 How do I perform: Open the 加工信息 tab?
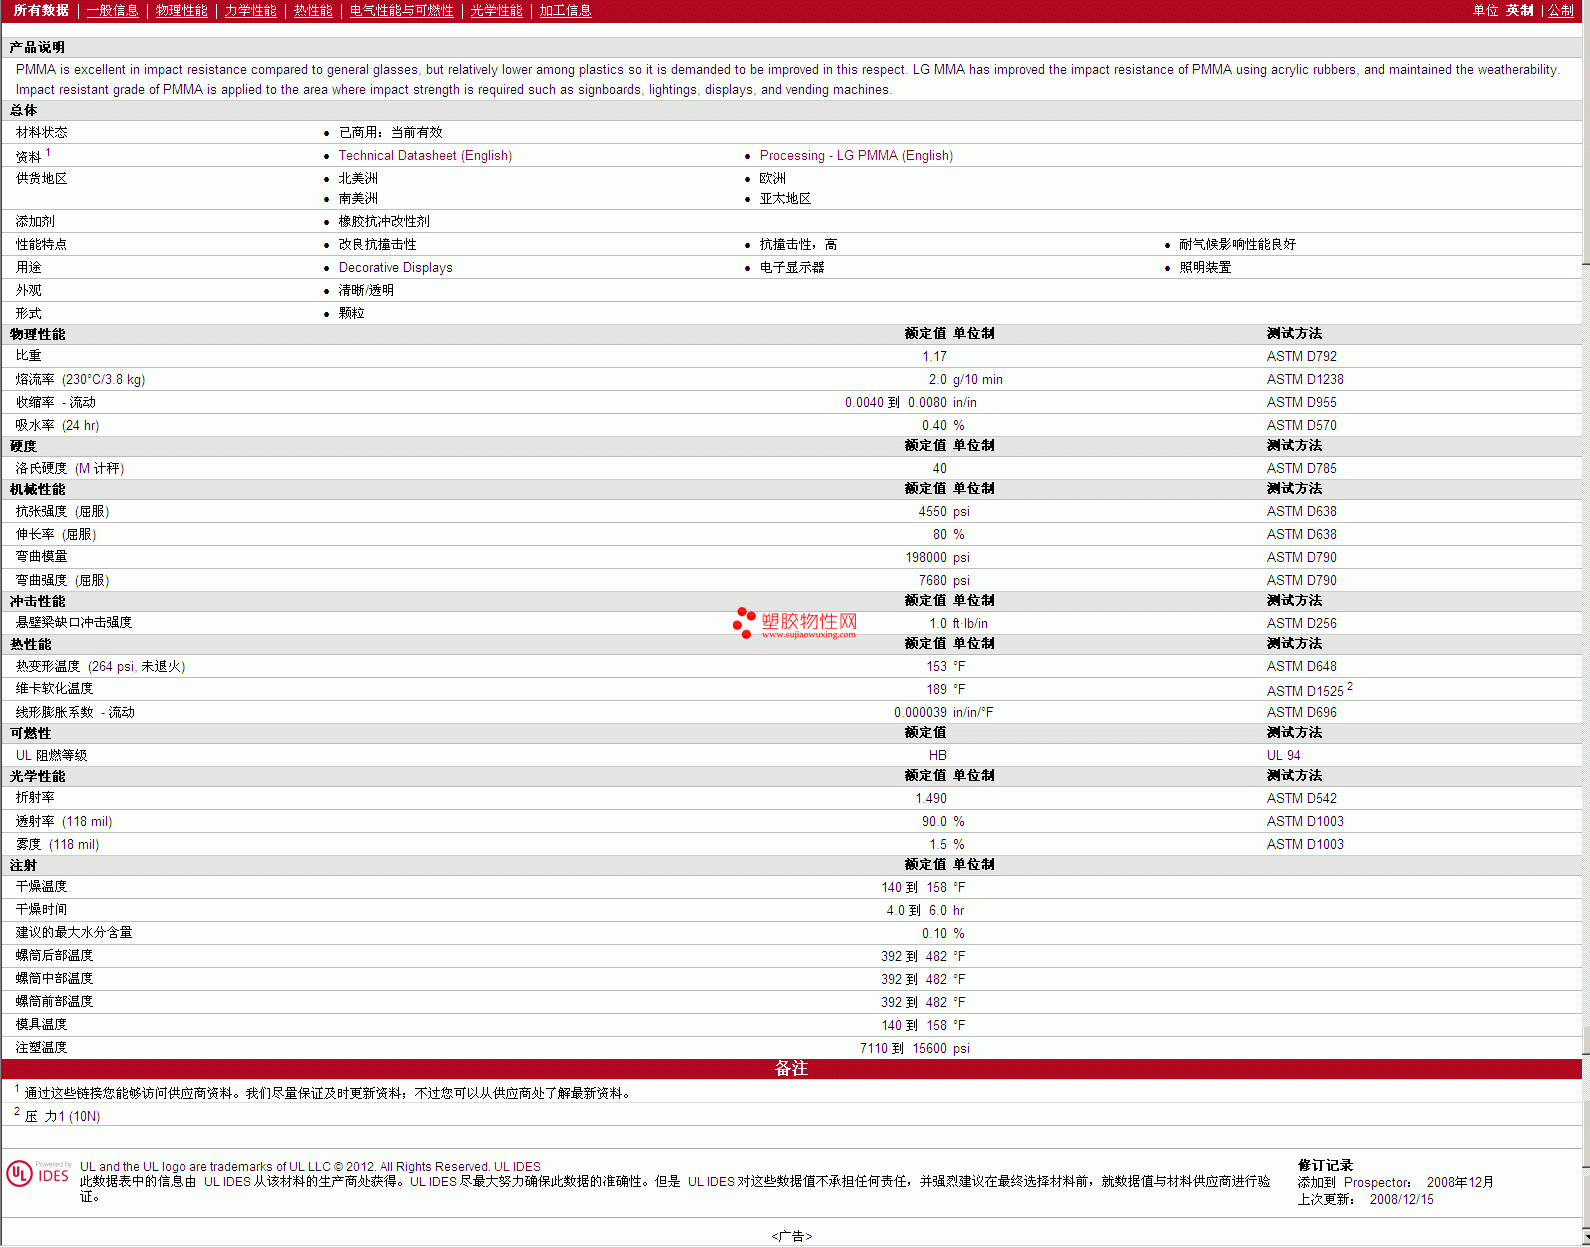pyautogui.click(x=565, y=10)
